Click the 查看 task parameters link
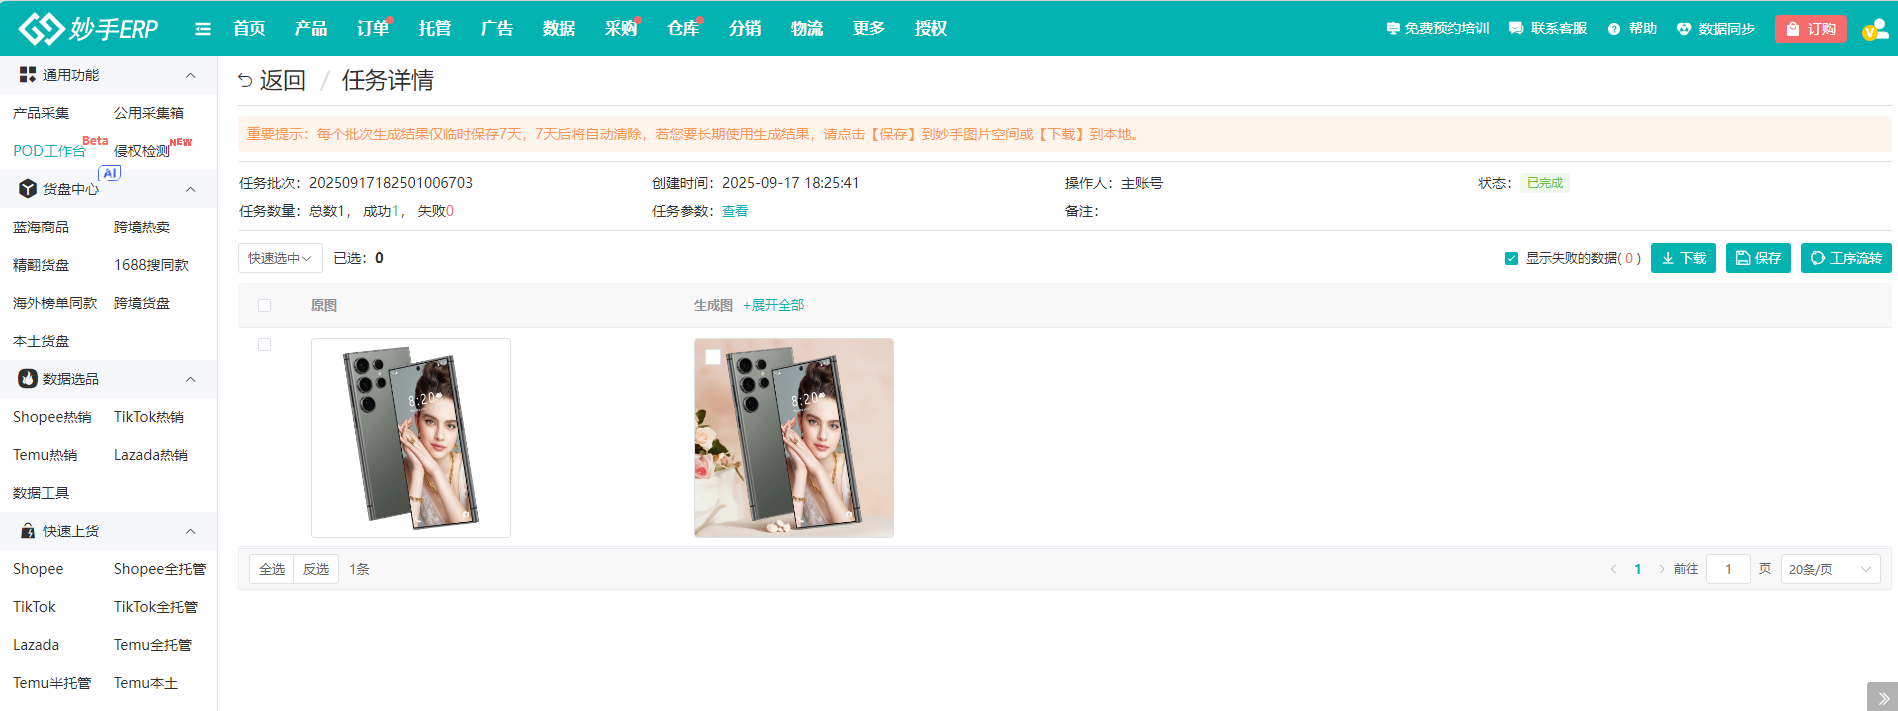This screenshot has width=1898, height=711. pos(735,211)
